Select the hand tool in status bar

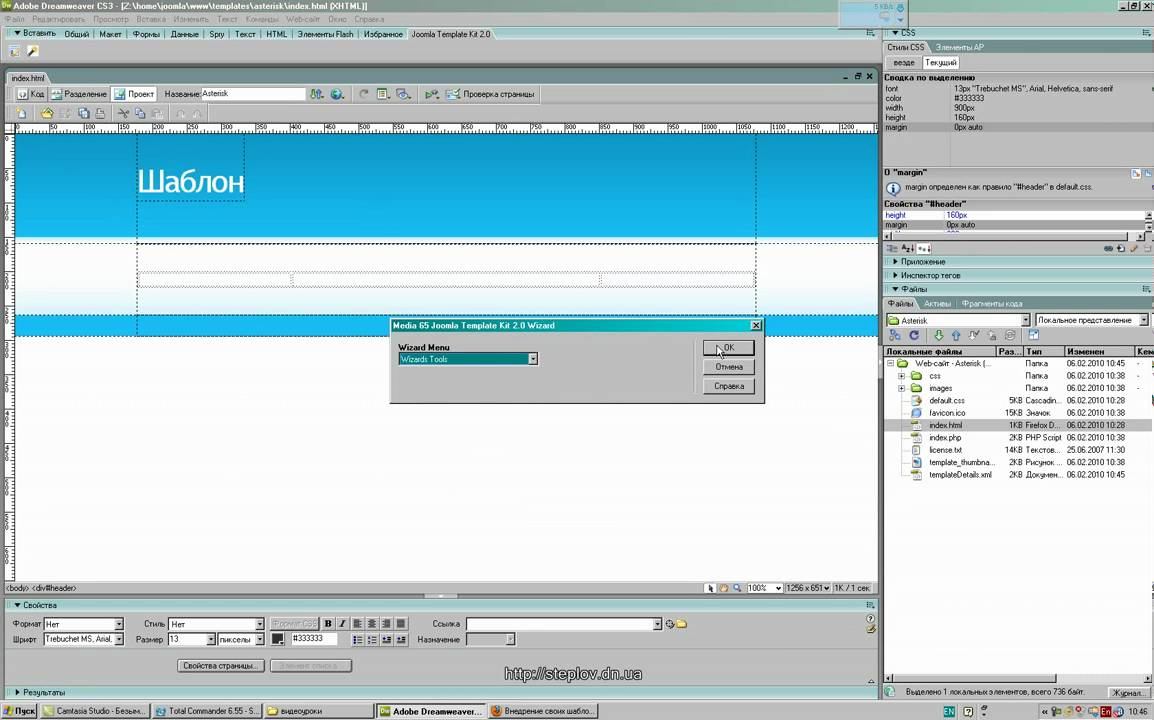pyautogui.click(x=723, y=588)
